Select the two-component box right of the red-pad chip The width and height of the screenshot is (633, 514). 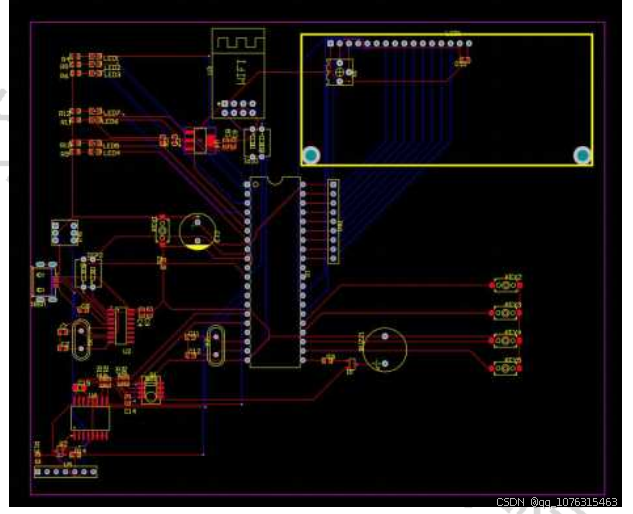pos(257,142)
